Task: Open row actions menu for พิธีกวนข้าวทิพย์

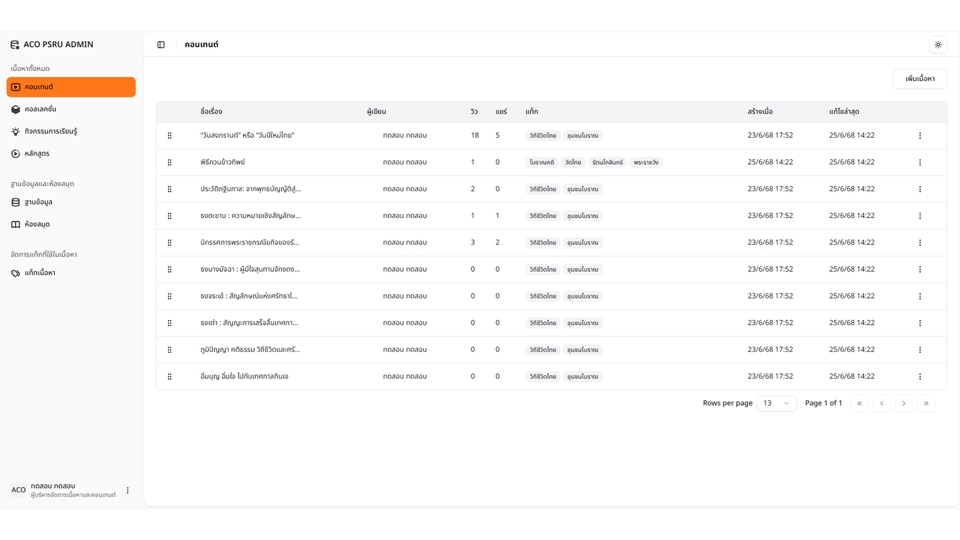Action: [x=920, y=162]
